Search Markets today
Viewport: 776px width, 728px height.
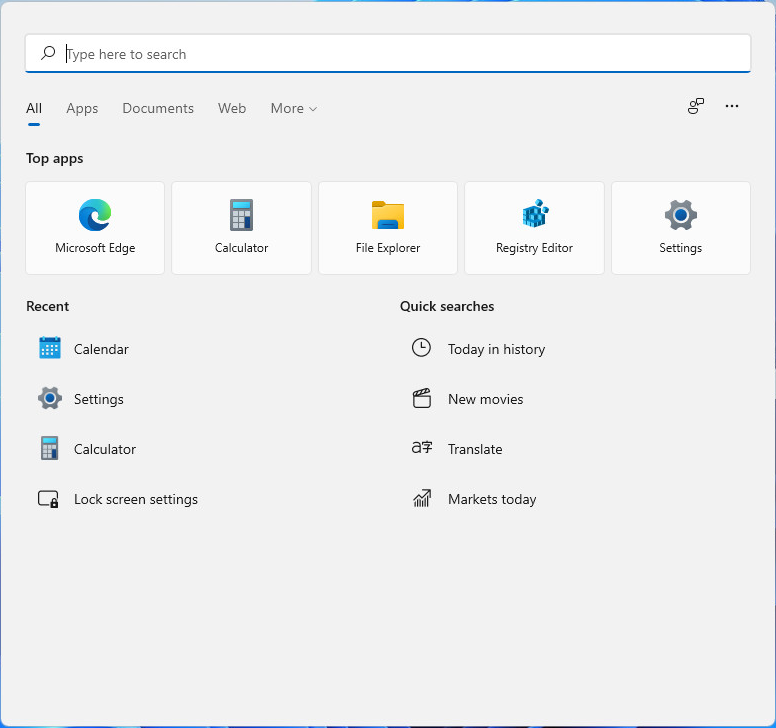pos(492,499)
